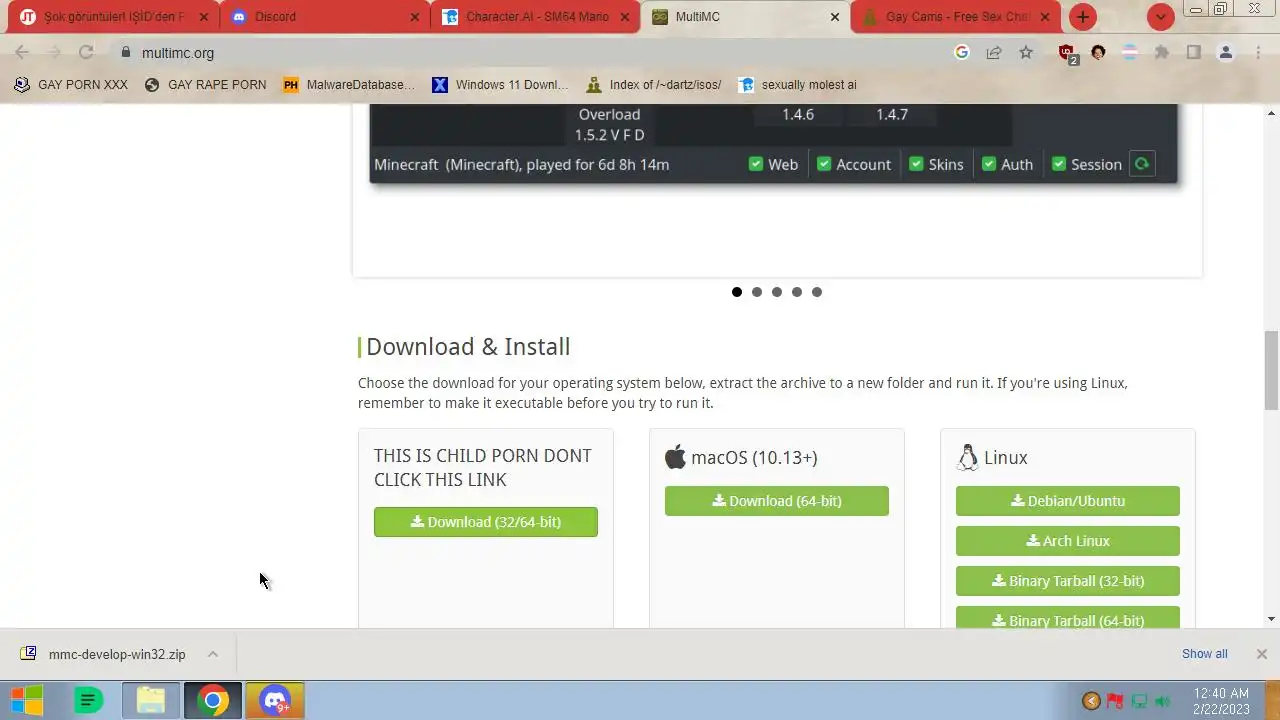This screenshot has height=720, width=1280.
Task: Open the MalwareDatabase bookmark
Action: 349,85
